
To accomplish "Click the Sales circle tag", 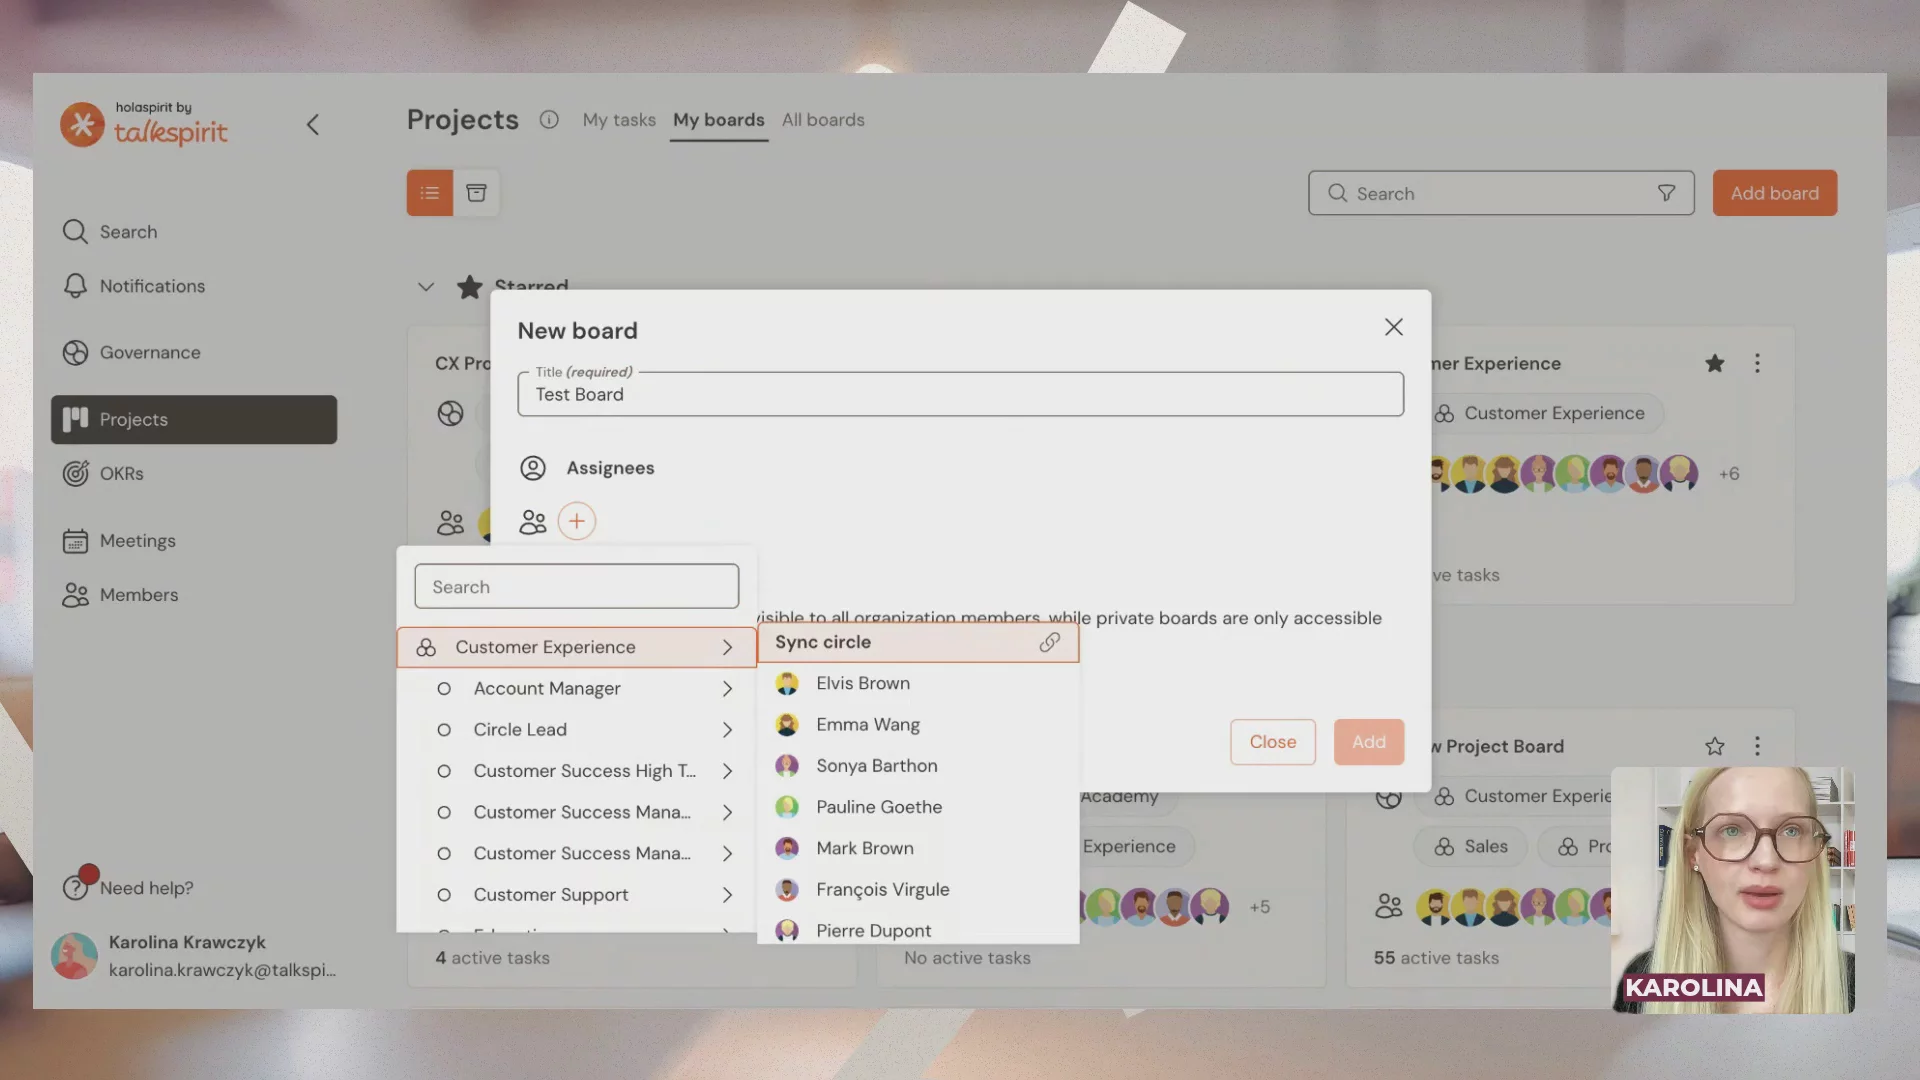I will pos(1471,847).
